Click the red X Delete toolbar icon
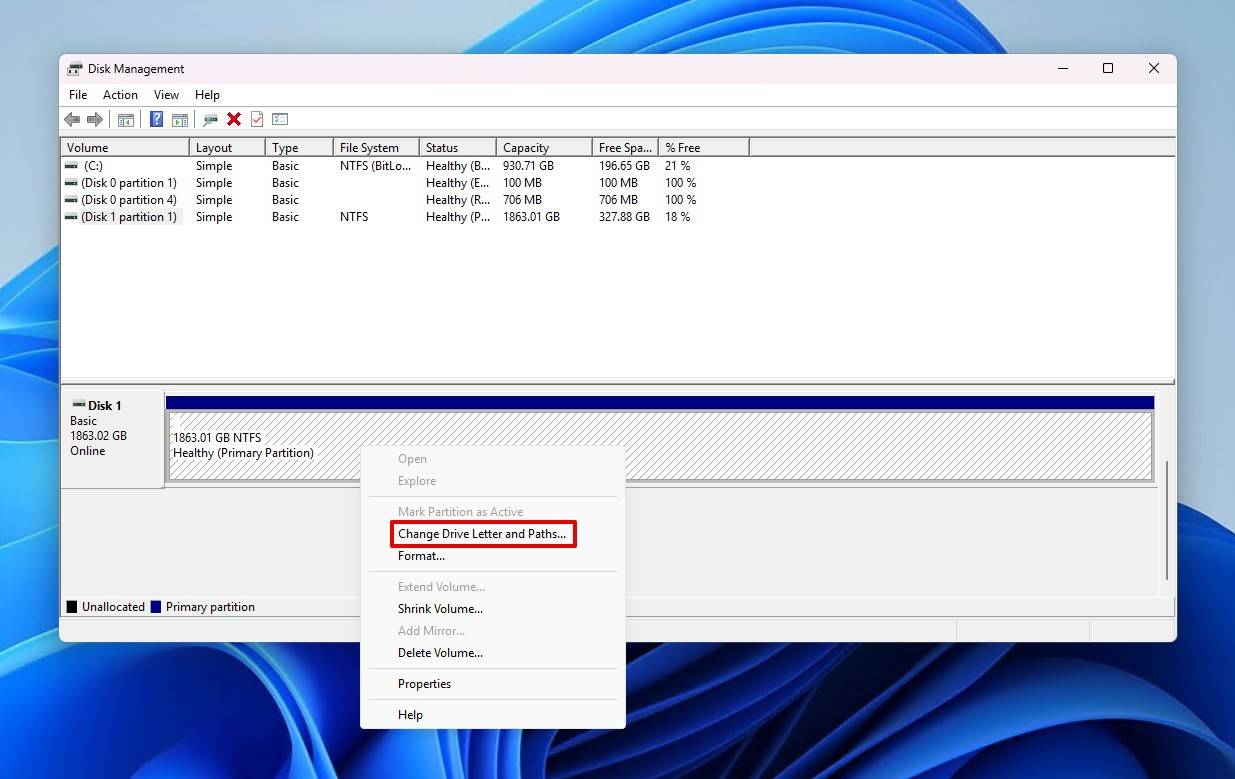1235x779 pixels. pos(234,120)
